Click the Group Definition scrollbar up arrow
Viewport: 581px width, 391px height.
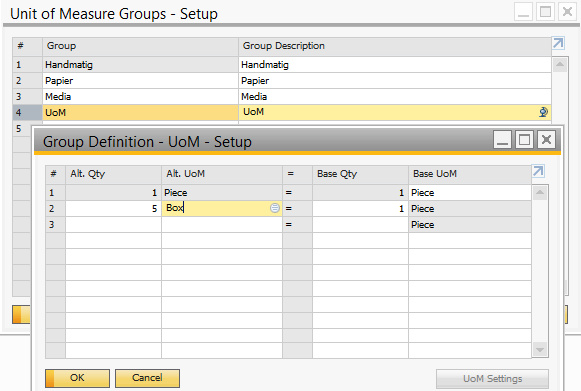click(540, 192)
